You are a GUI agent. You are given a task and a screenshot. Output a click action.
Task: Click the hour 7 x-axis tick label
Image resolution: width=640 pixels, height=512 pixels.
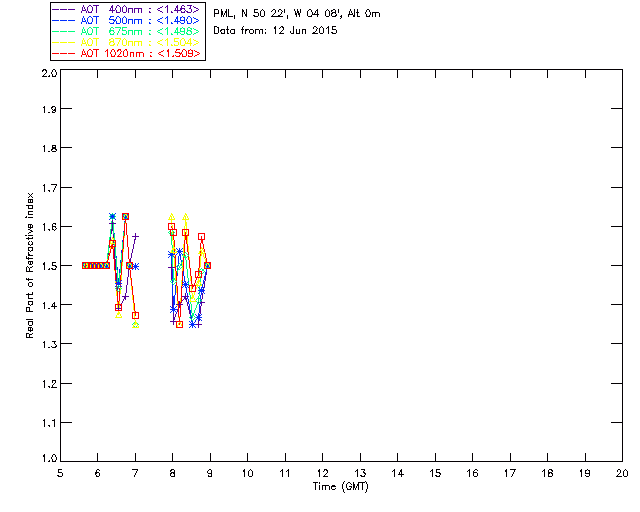tap(135, 473)
